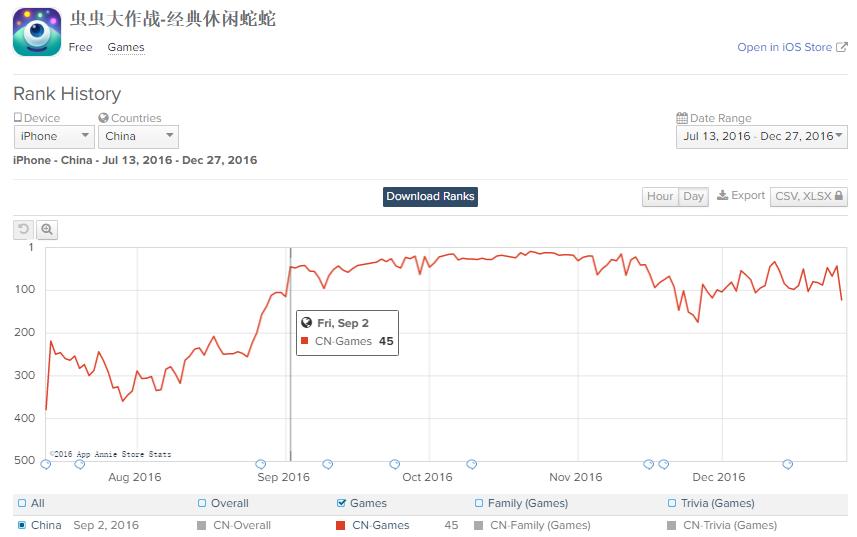Switch chart to Hour view

coord(660,197)
